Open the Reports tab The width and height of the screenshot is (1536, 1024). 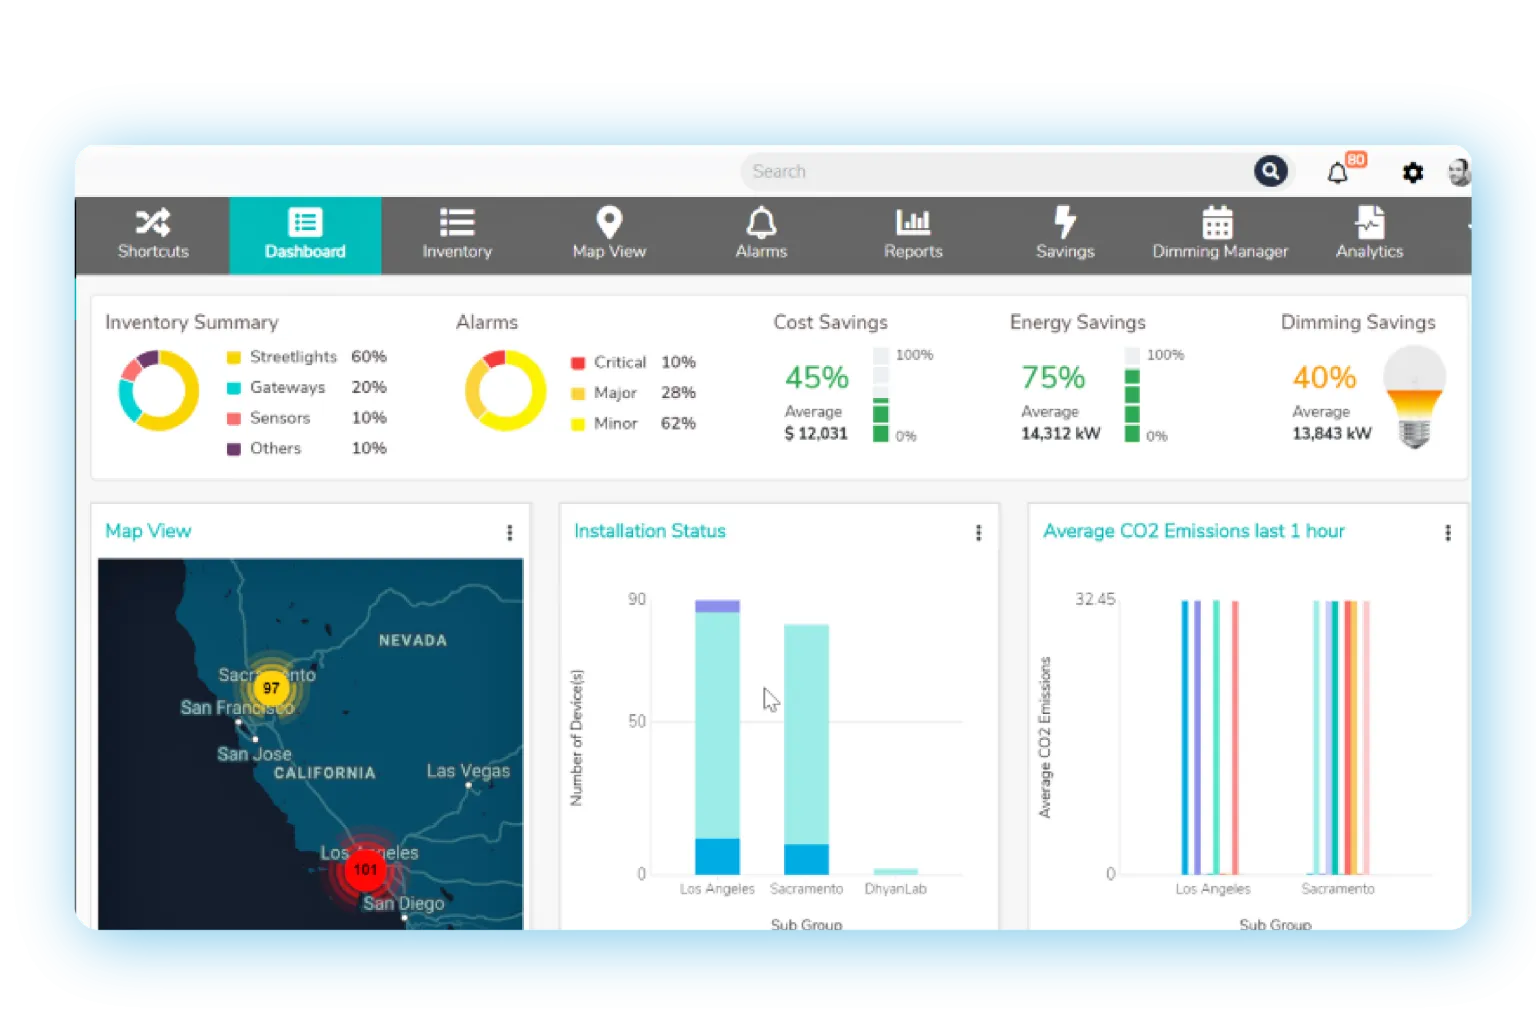coord(913,236)
